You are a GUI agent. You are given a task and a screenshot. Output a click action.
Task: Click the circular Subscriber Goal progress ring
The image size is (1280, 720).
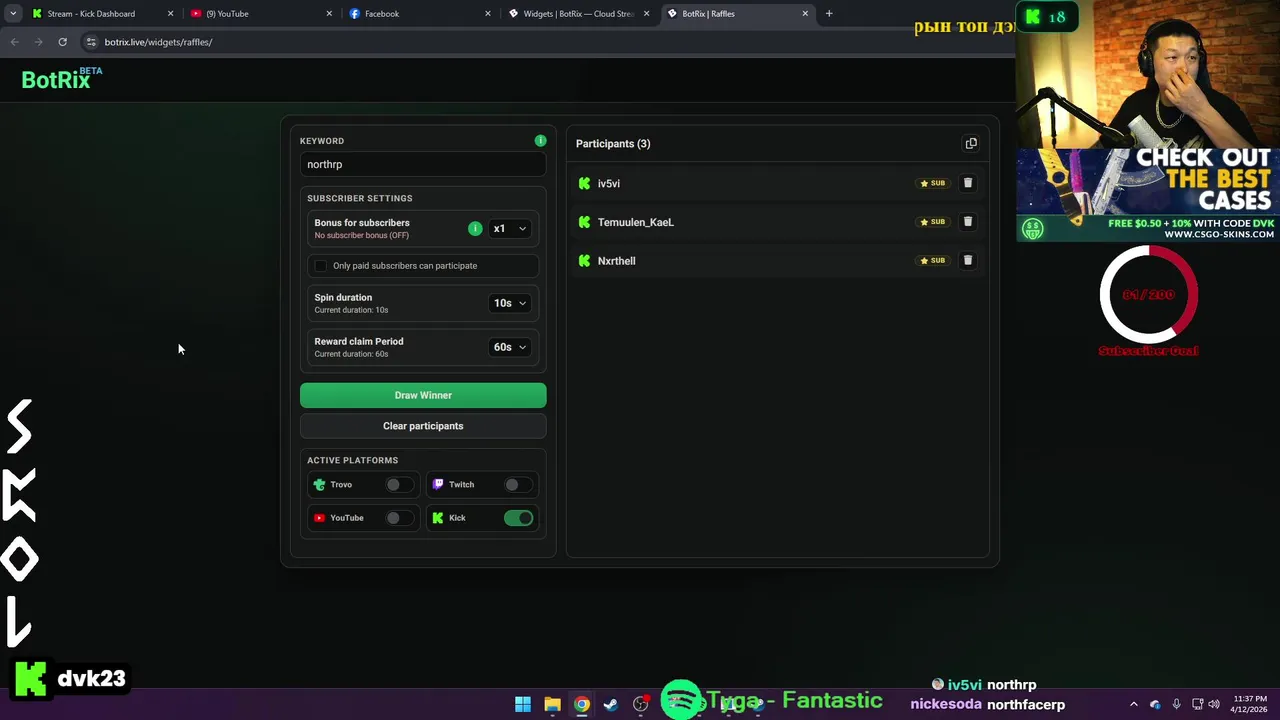point(1148,294)
